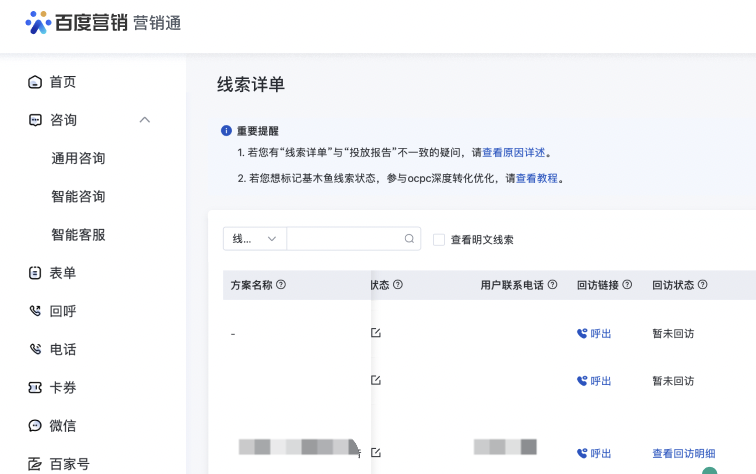Click help icon next to 回访状态
This screenshot has height=474, width=756.
click(x=702, y=285)
